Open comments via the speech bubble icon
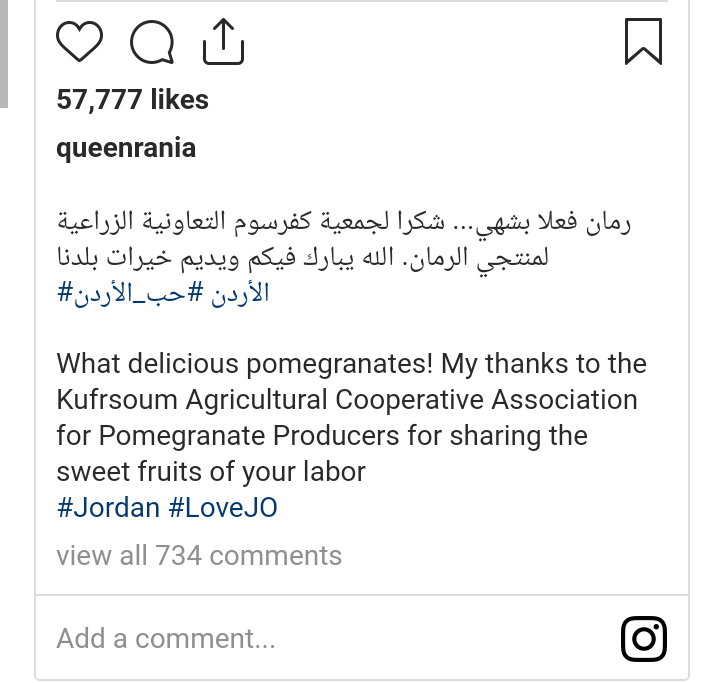 point(152,43)
